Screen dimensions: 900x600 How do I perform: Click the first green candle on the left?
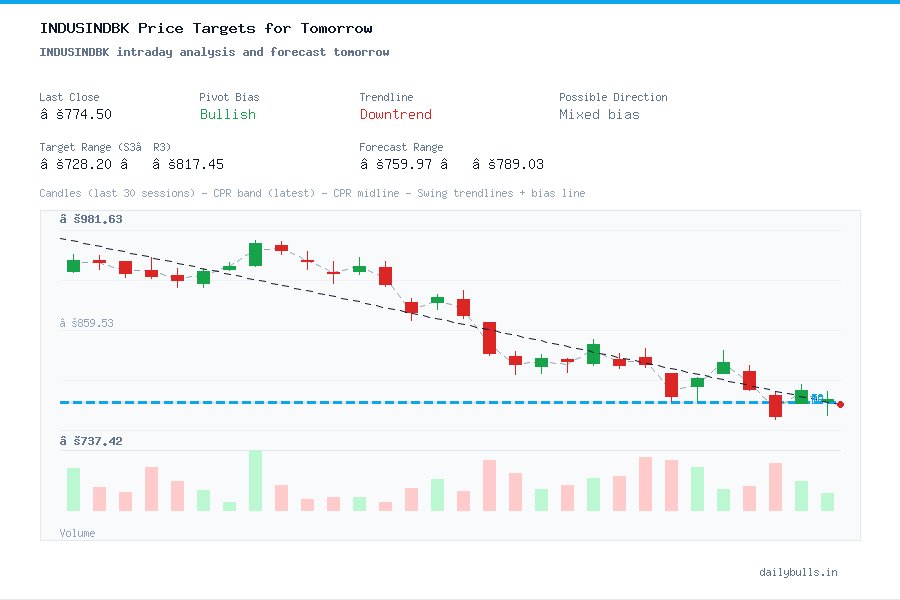[72, 265]
